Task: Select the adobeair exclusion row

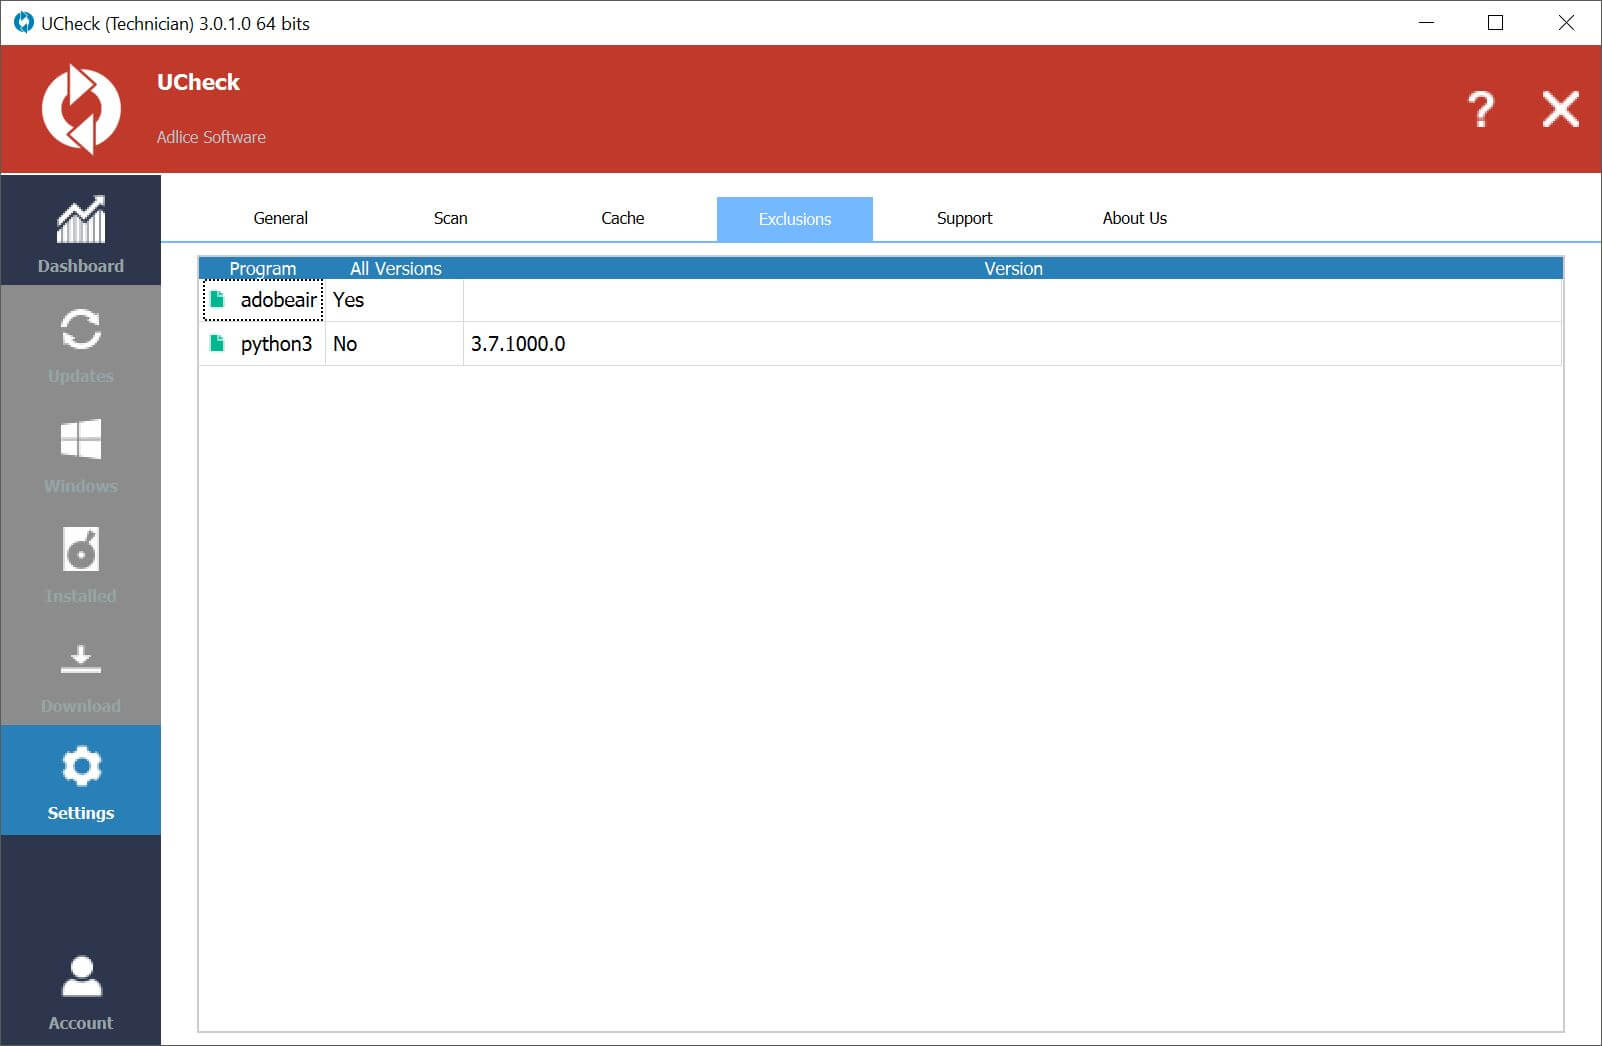Action: [278, 300]
